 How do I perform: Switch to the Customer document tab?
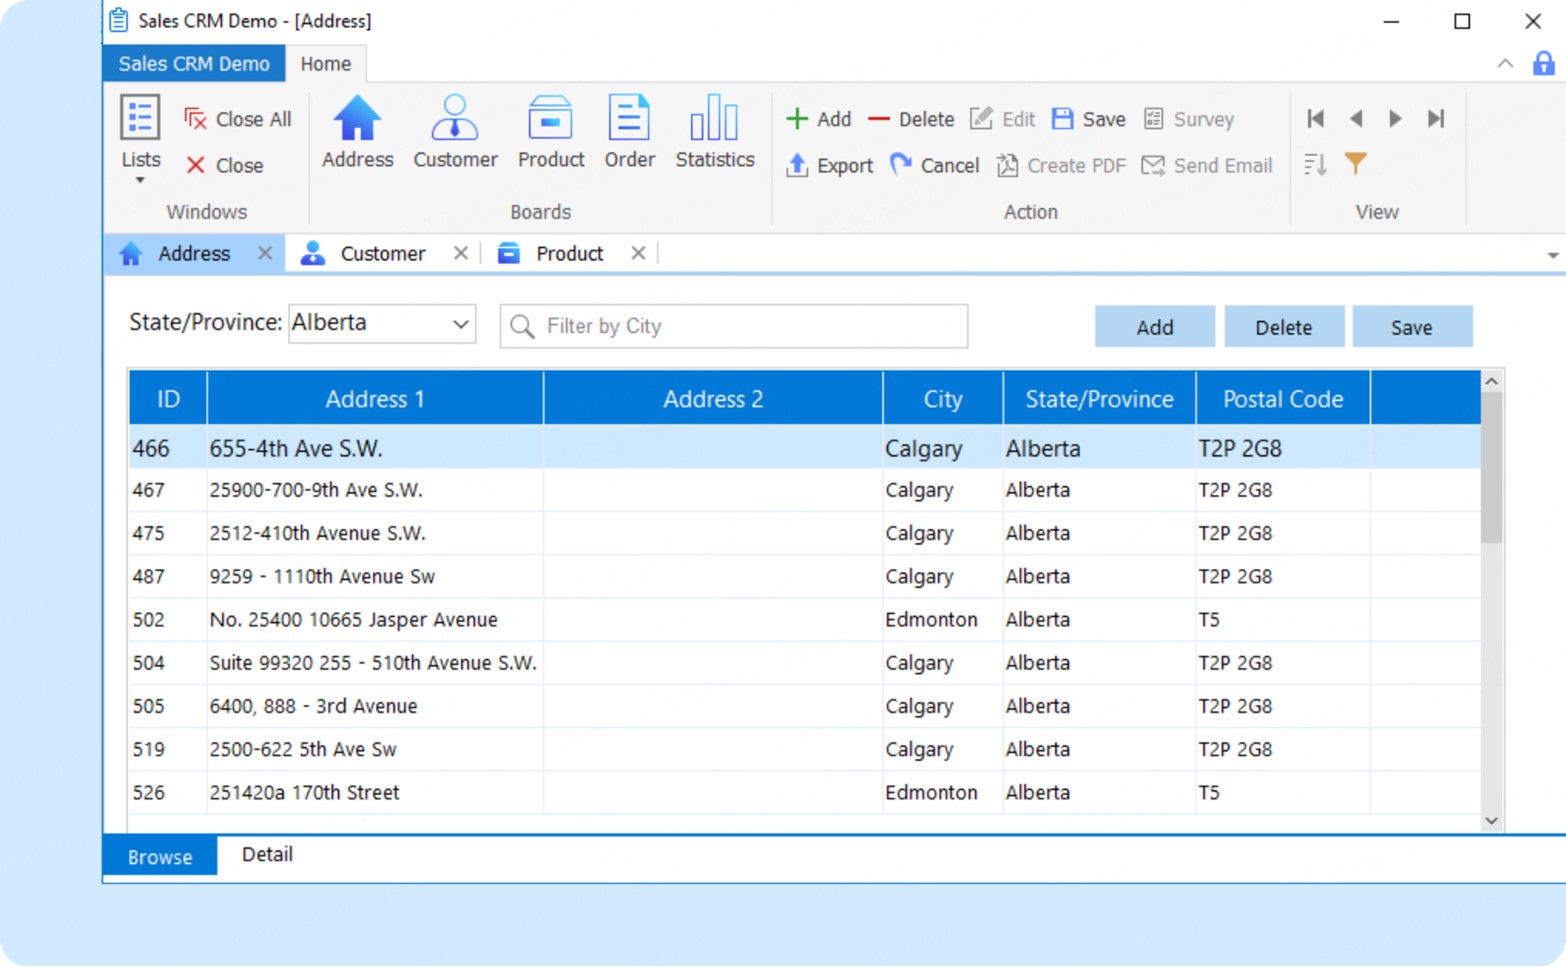[x=381, y=254]
